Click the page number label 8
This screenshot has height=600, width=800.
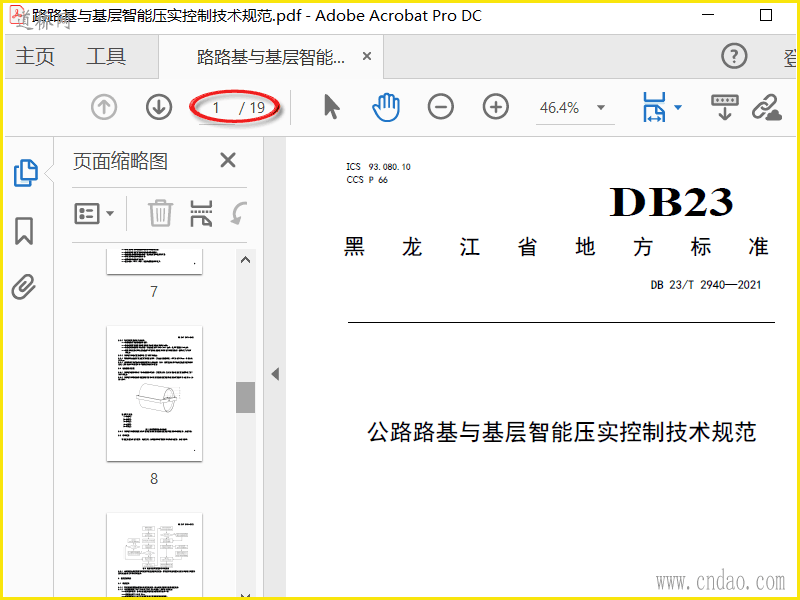(x=154, y=479)
